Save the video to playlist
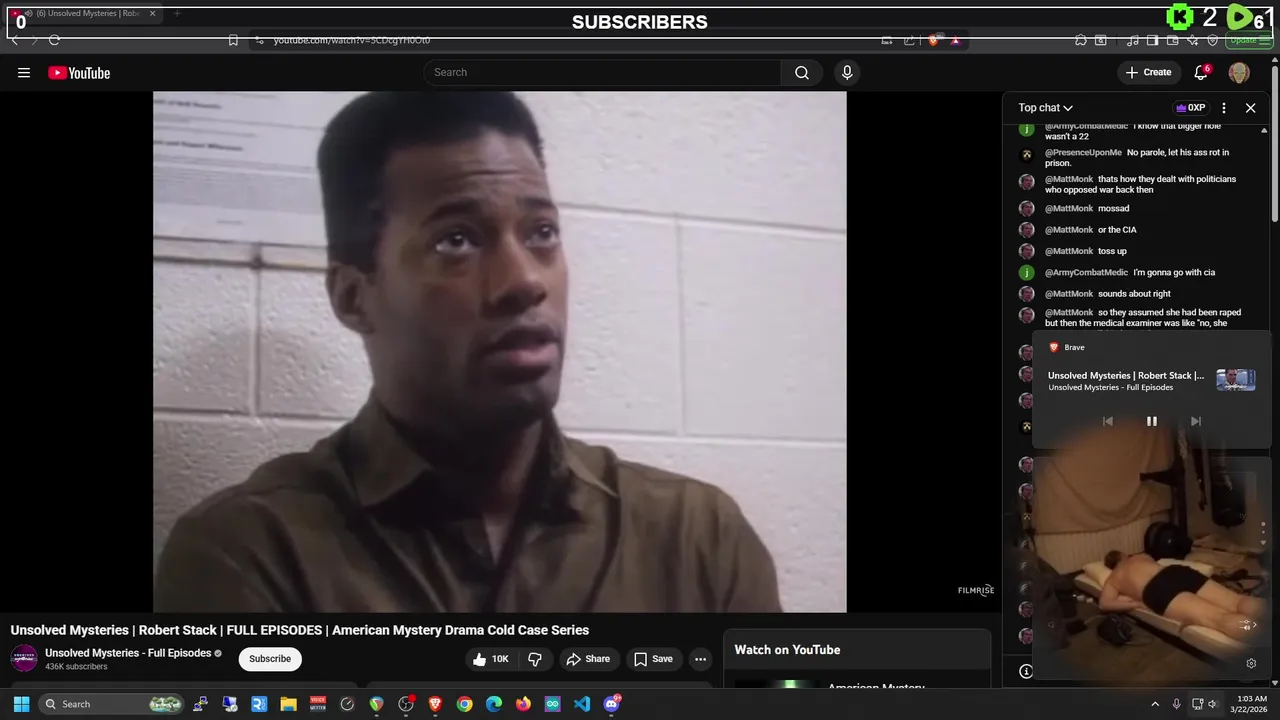 tap(653, 659)
